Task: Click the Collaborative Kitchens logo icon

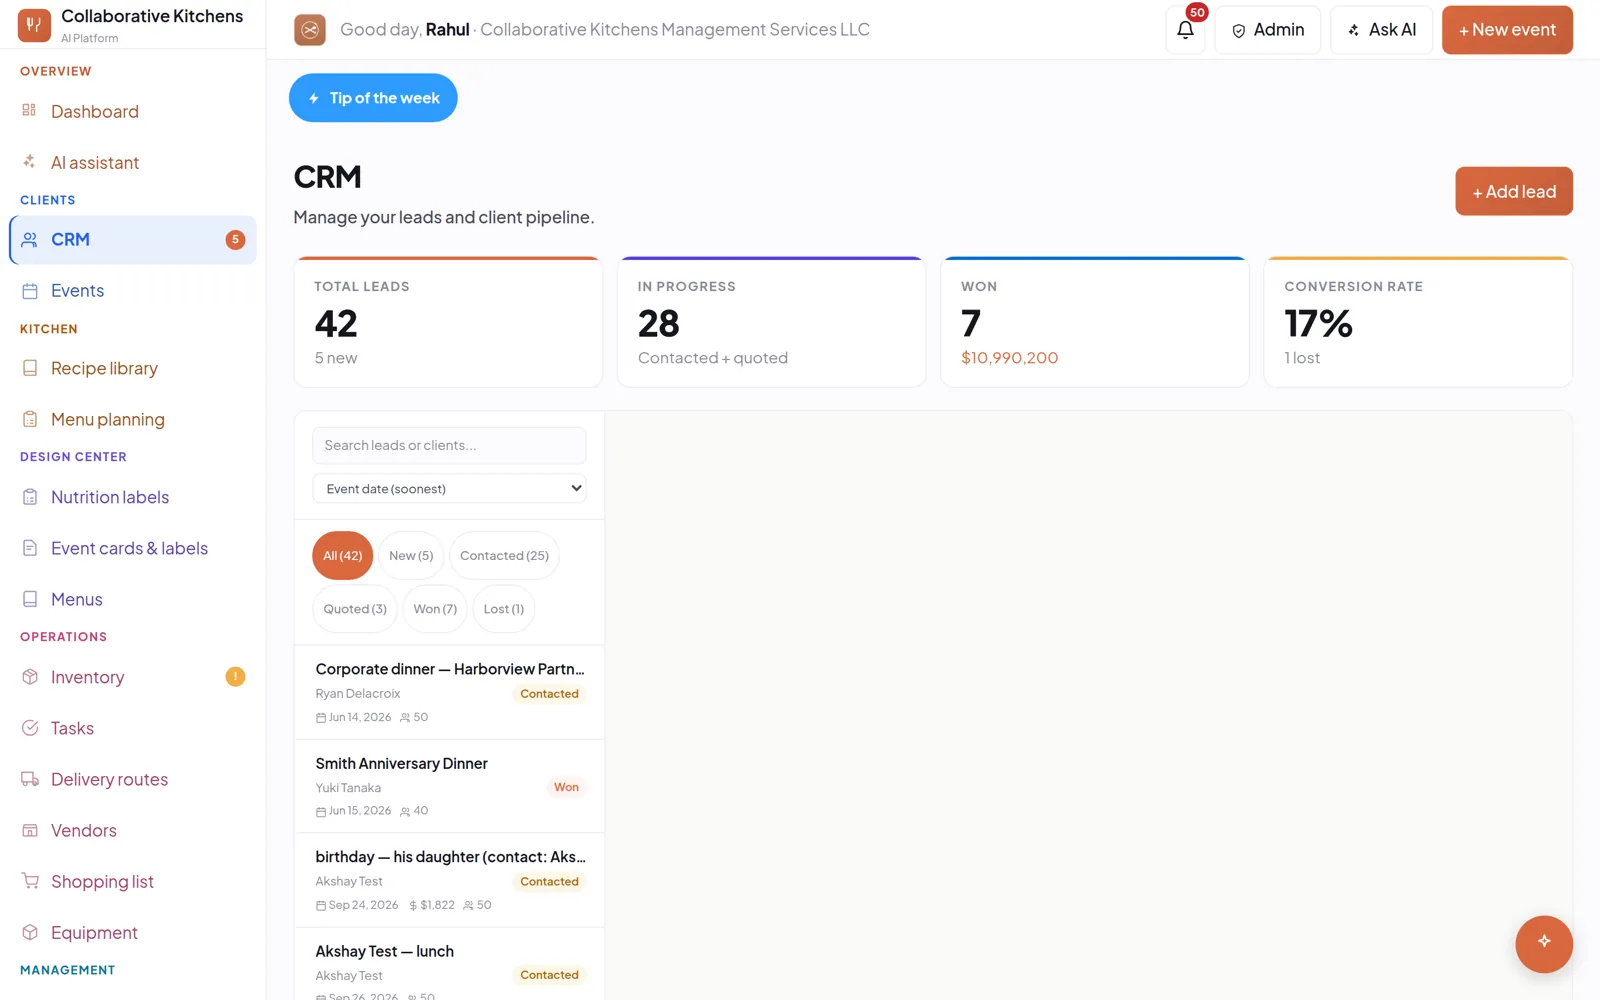Action: coord(34,25)
